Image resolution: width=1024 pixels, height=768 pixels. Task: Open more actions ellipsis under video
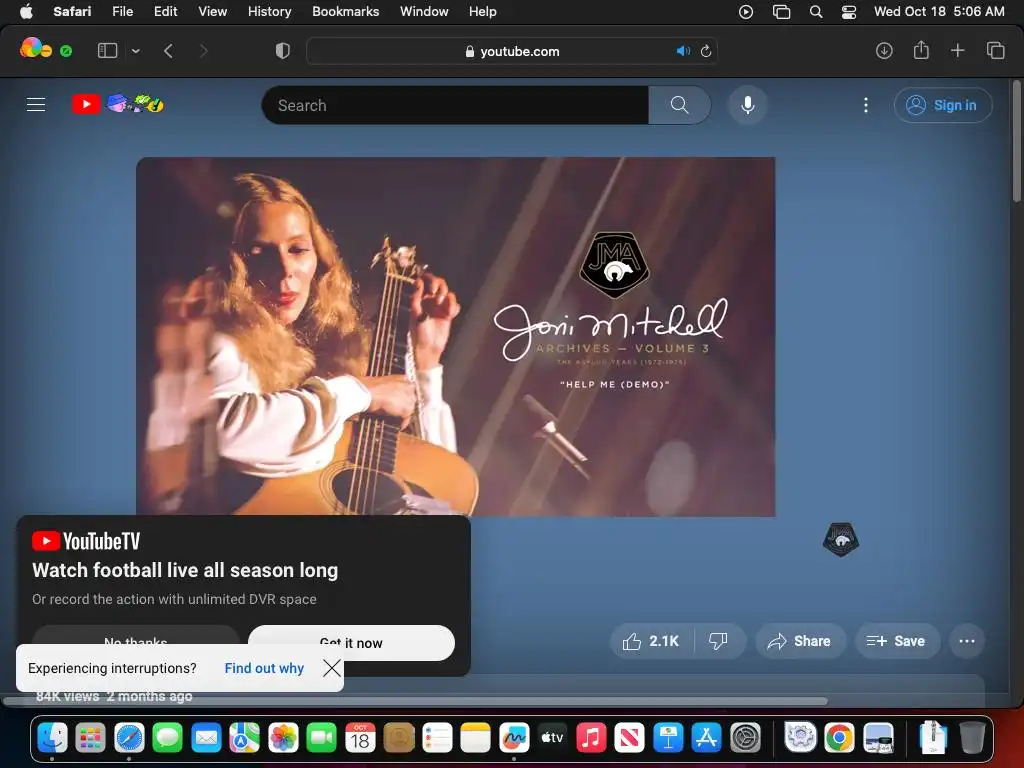(967, 641)
